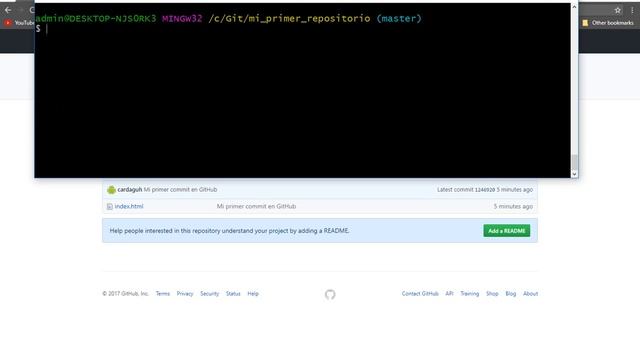Click the terminal scrollbar up arrow
Viewport: 640px width, 360px height.
[x=574, y=7]
